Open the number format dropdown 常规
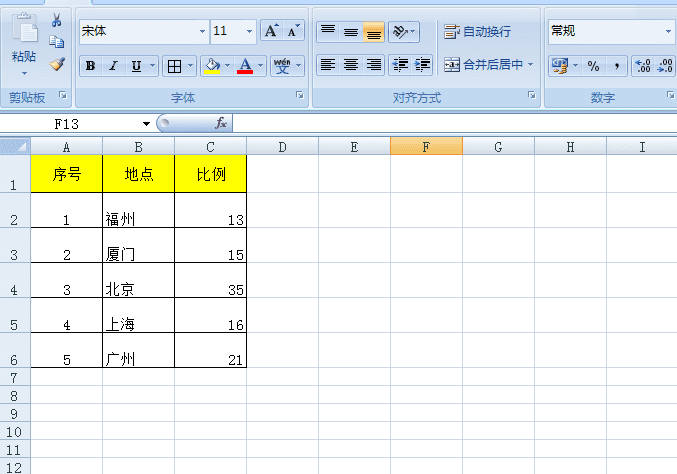 668,31
